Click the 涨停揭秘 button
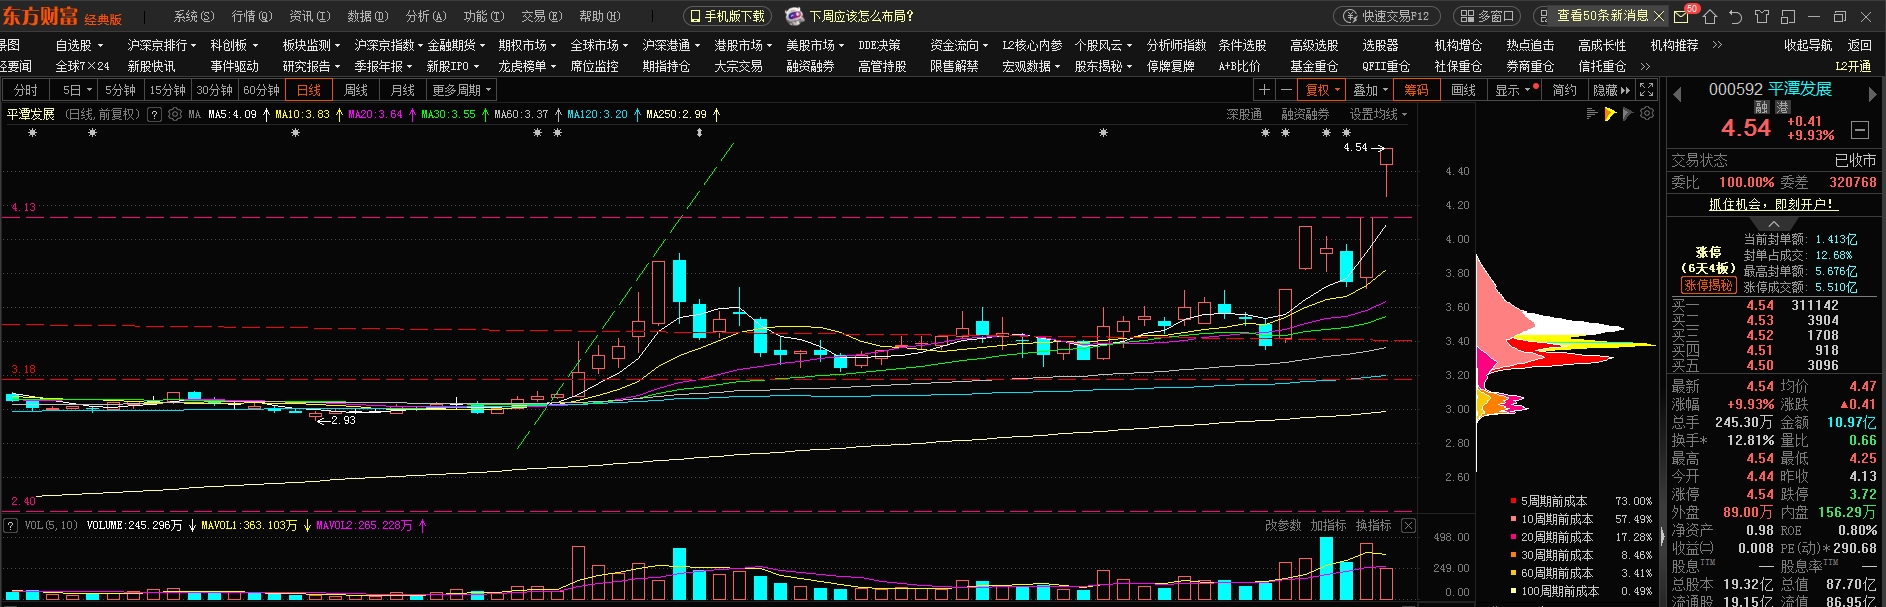 tap(1708, 285)
